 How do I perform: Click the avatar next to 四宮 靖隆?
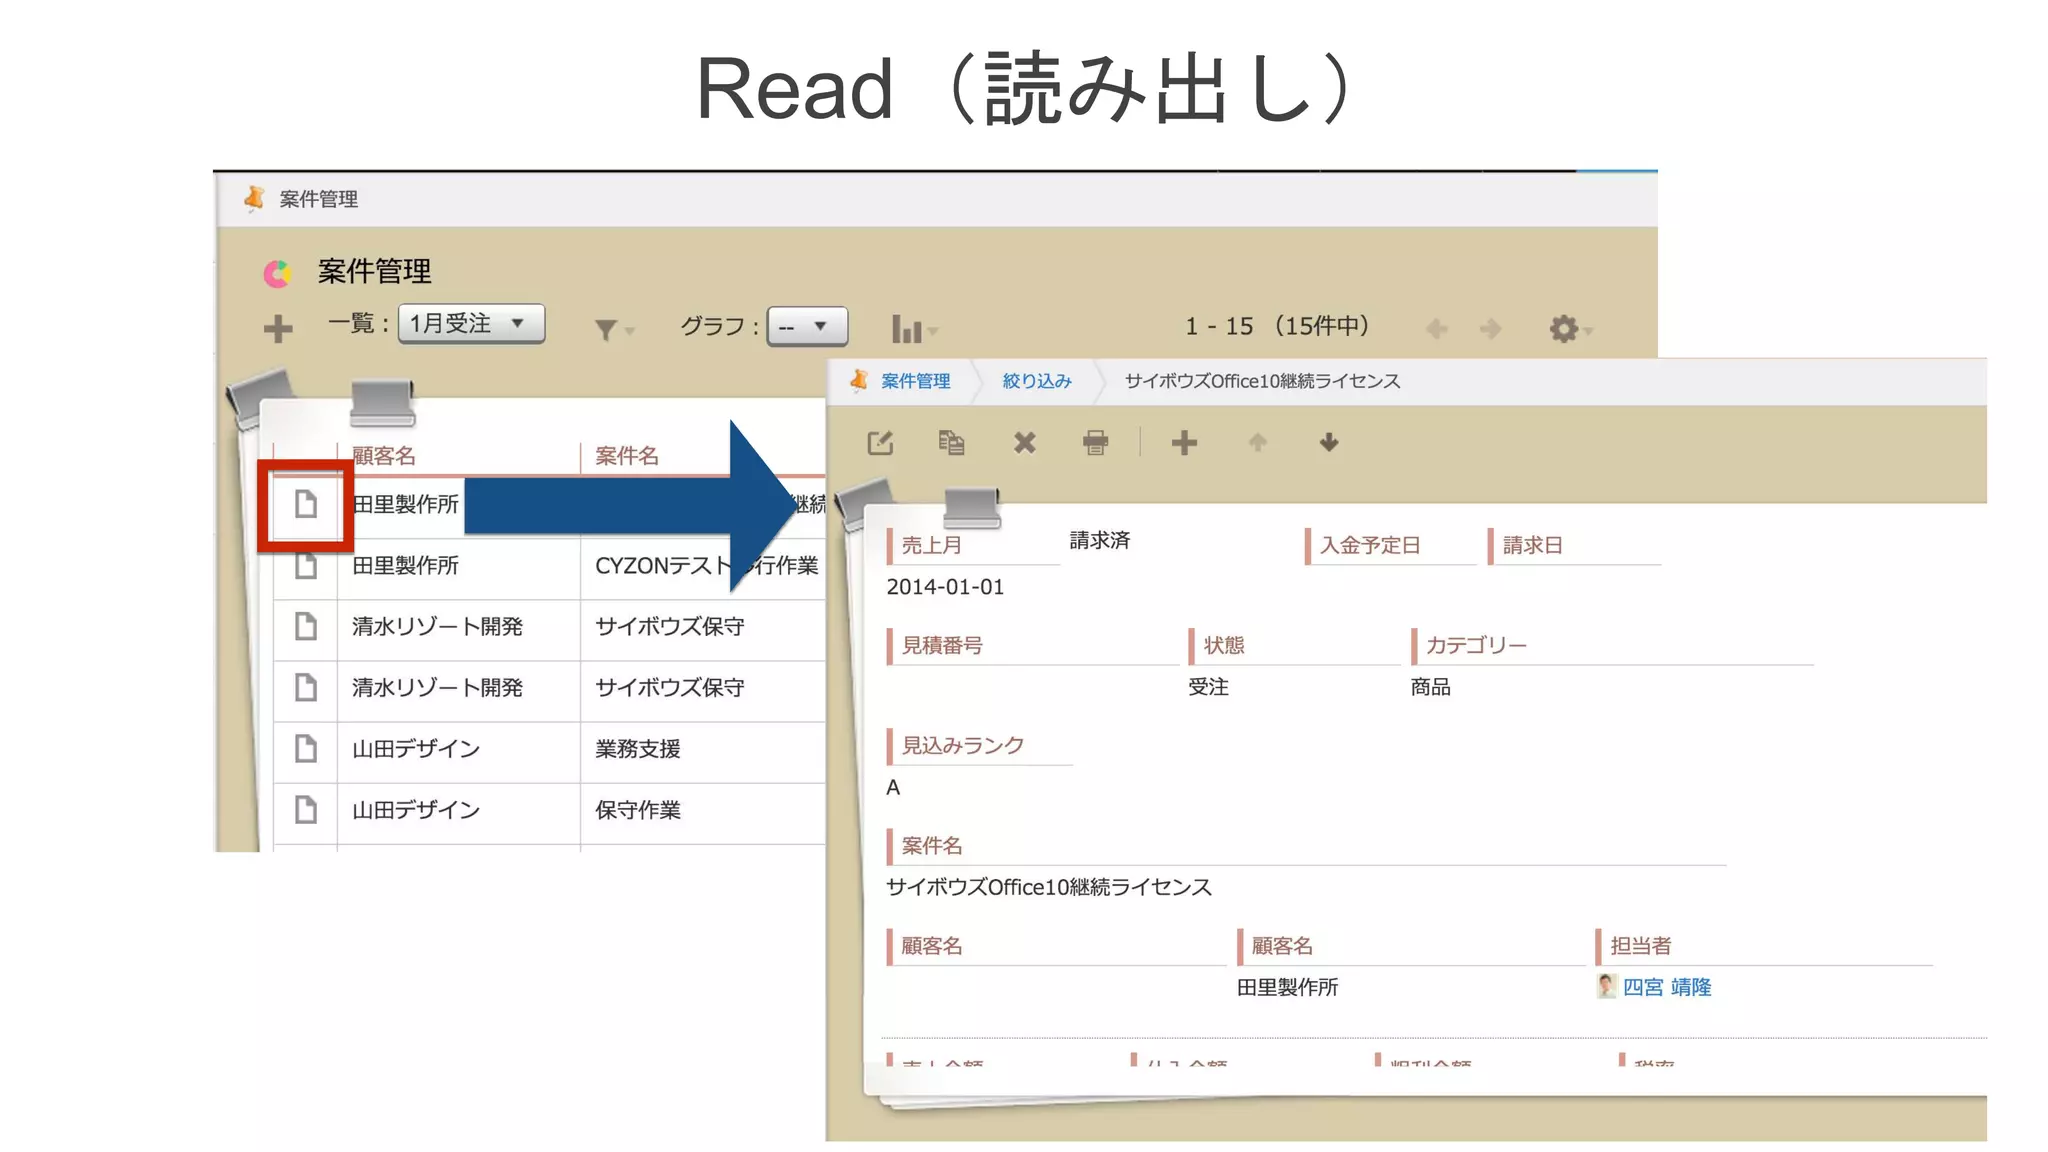coord(1606,986)
